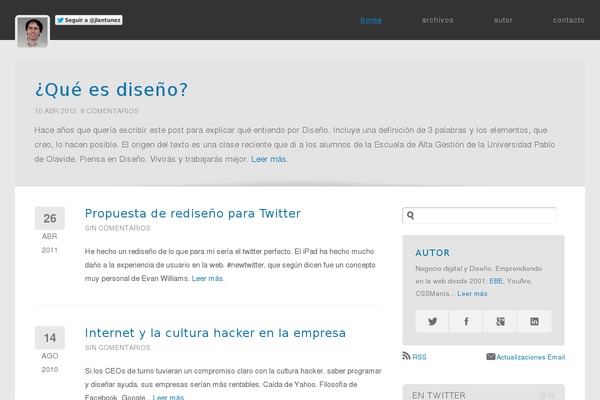The width and height of the screenshot is (600, 400).
Task: Click 8 COMENTARIOS under featured post
Action: tap(109, 111)
